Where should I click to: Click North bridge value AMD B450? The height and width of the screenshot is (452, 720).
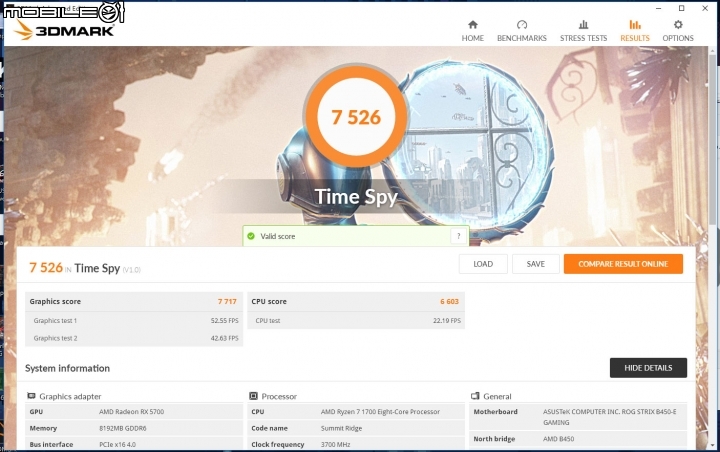click(558, 439)
